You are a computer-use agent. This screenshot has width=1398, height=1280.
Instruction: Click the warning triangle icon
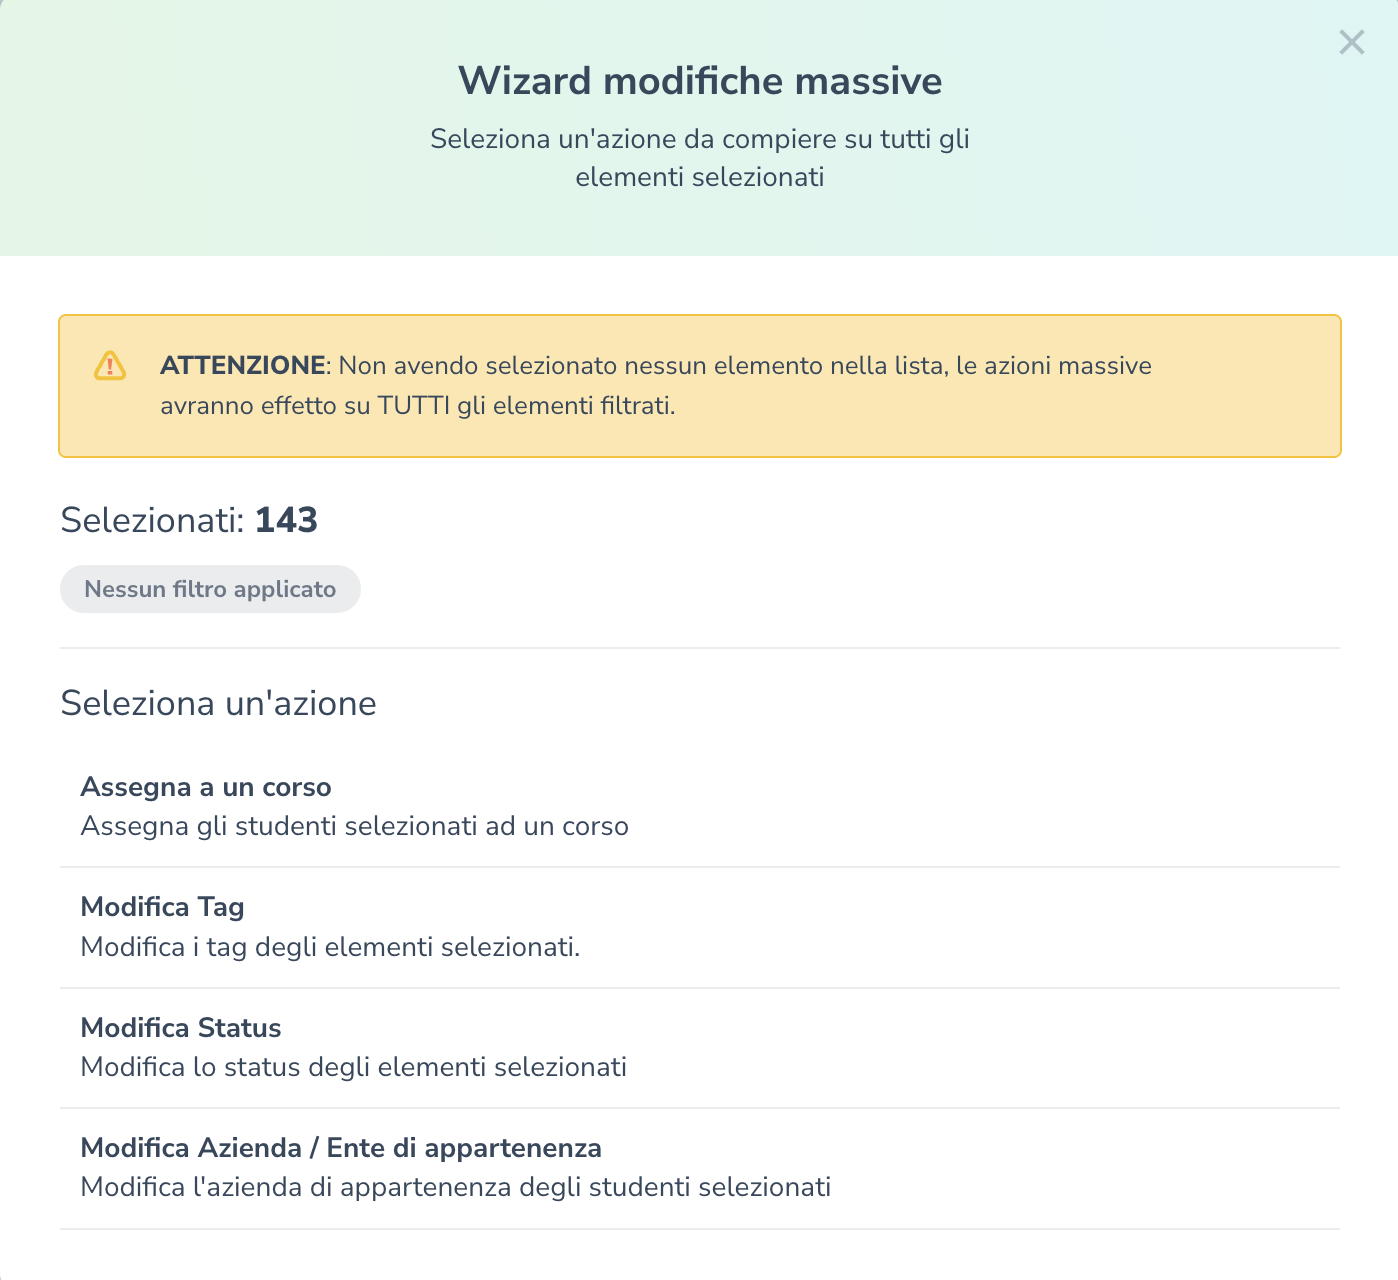pos(110,366)
